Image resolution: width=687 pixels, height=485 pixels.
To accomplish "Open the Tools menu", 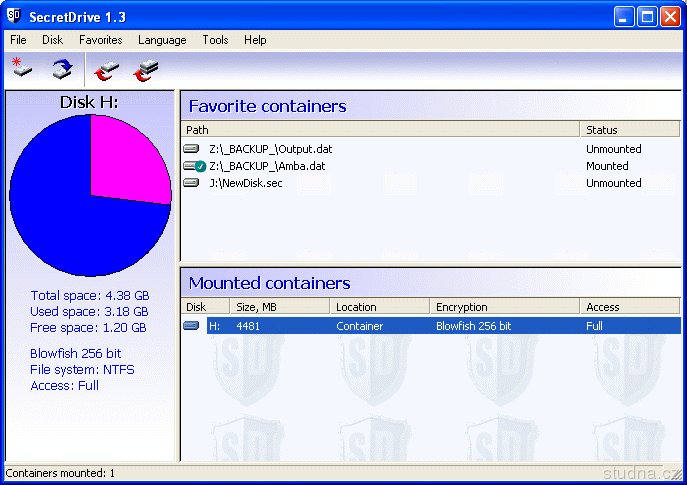I will pyautogui.click(x=215, y=40).
